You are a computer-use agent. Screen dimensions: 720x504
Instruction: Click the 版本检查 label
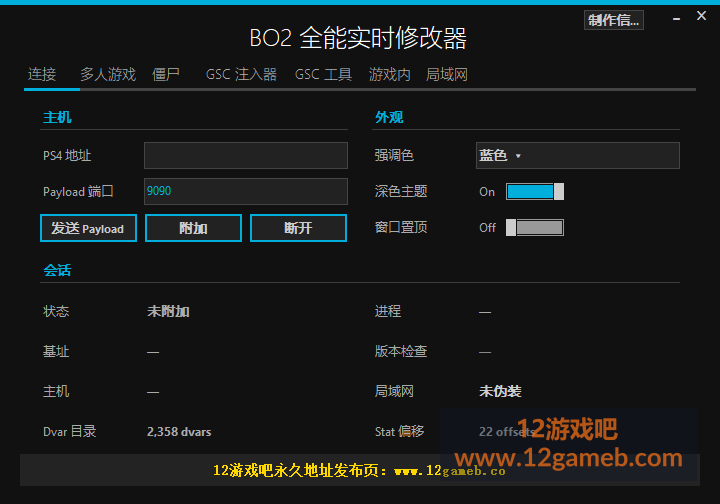point(401,352)
